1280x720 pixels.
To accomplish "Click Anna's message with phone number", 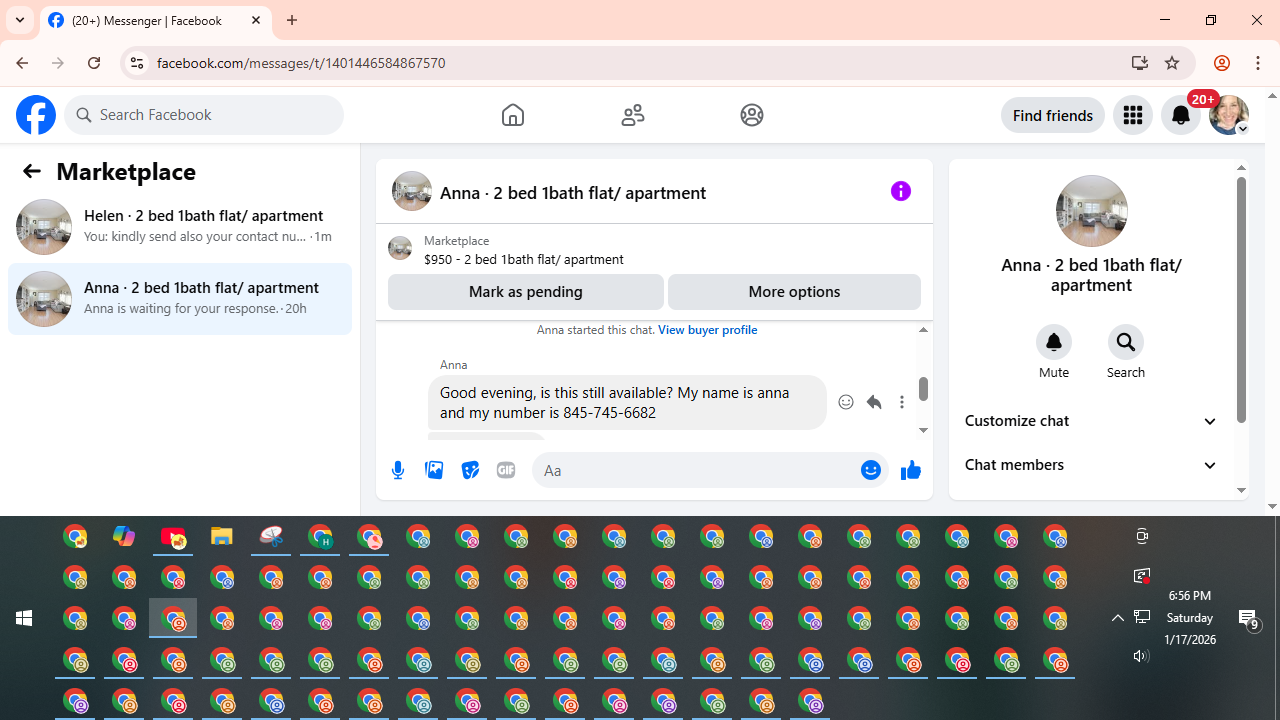I will [x=627, y=402].
